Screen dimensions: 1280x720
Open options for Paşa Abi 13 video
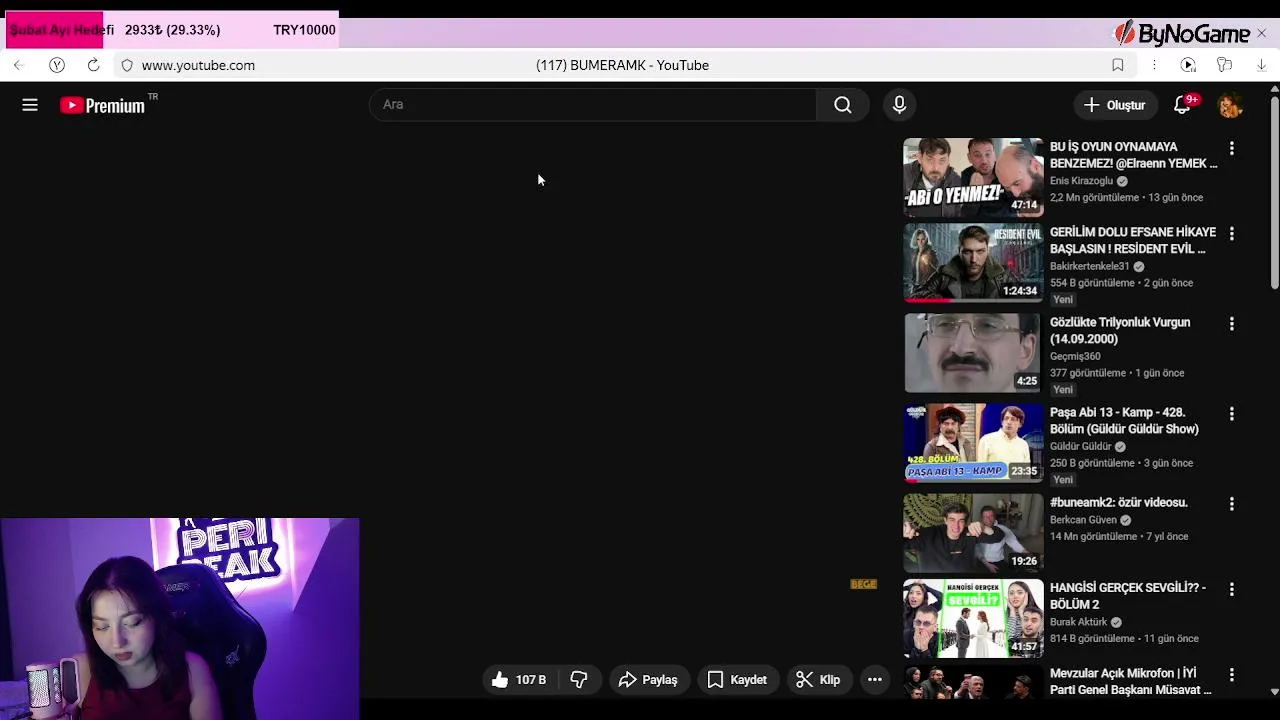(1232, 414)
